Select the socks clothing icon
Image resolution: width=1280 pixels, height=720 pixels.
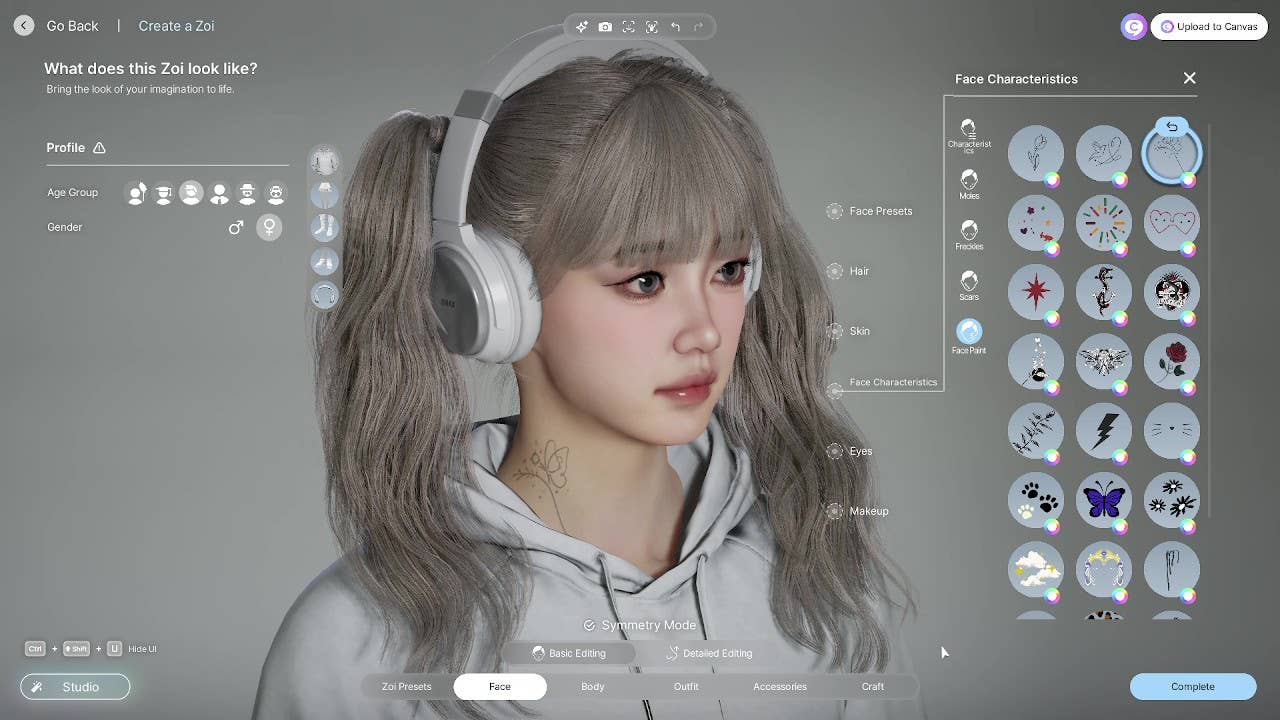pos(324,227)
